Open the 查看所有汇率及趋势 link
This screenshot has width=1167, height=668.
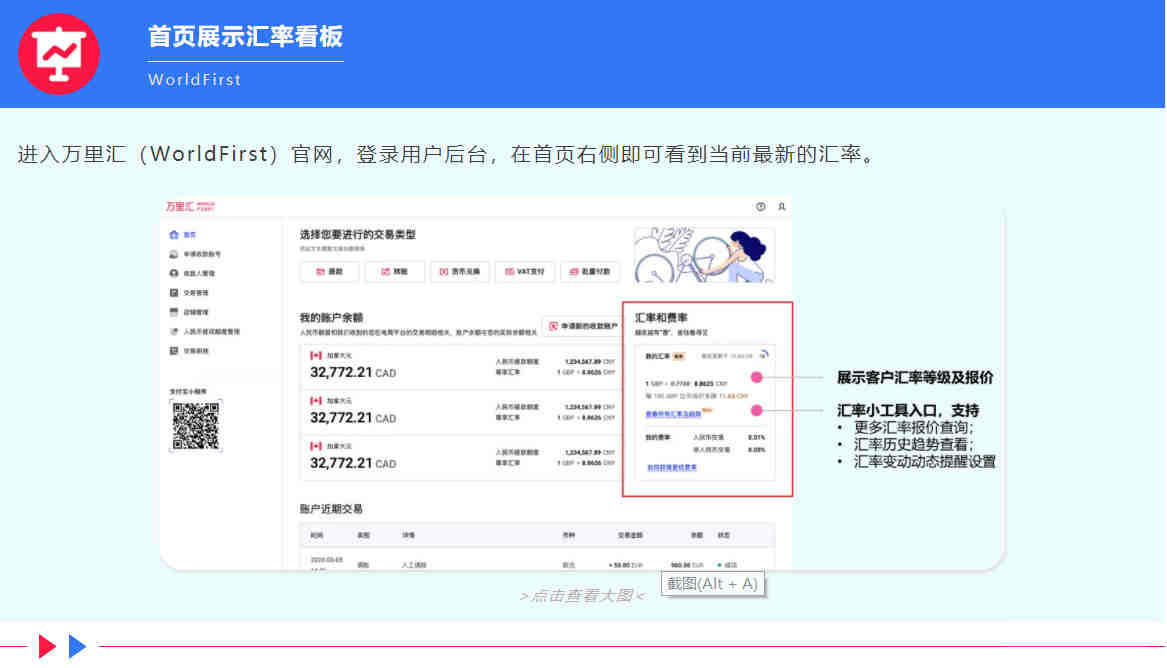coord(674,414)
